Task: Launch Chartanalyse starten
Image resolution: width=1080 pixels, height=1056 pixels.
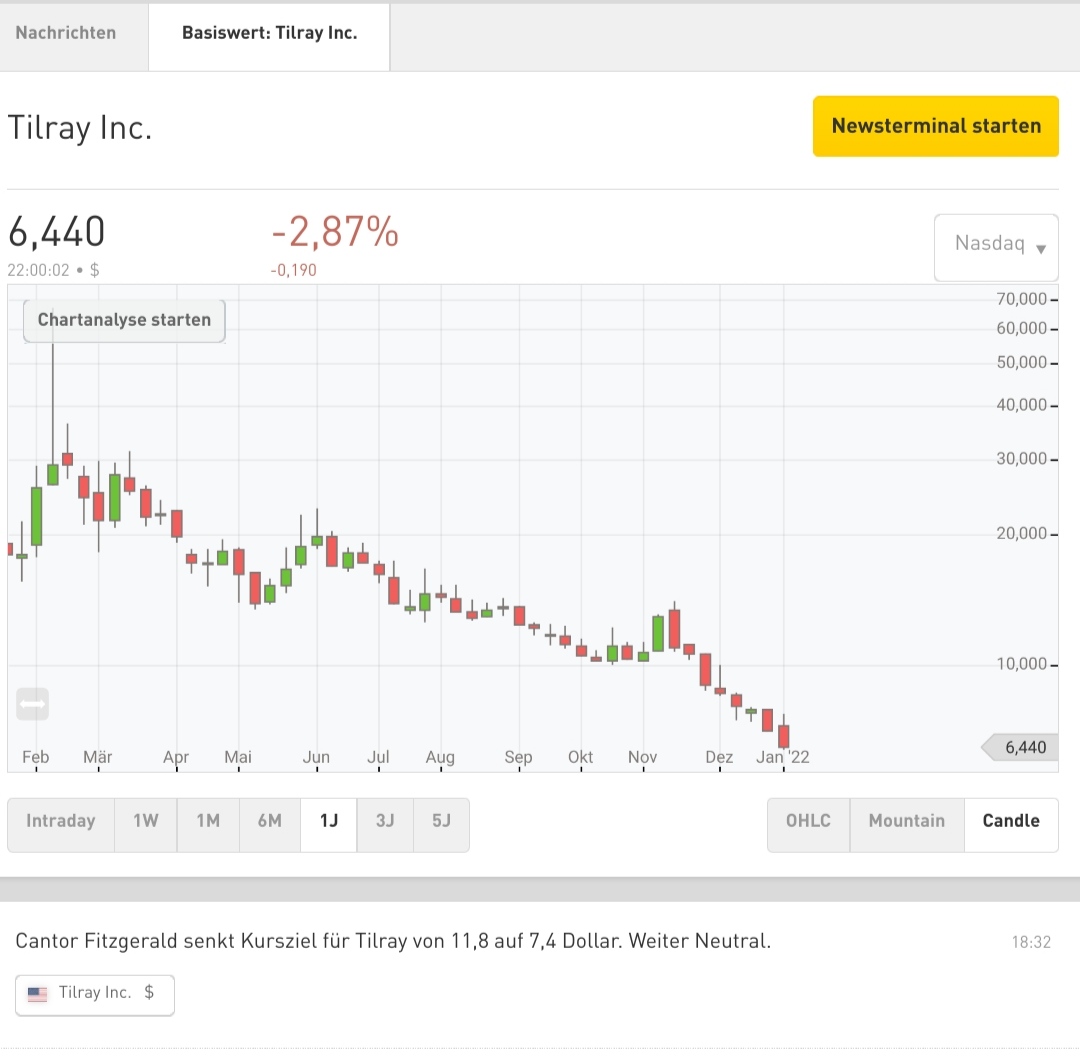Action: pyautogui.click(x=123, y=320)
